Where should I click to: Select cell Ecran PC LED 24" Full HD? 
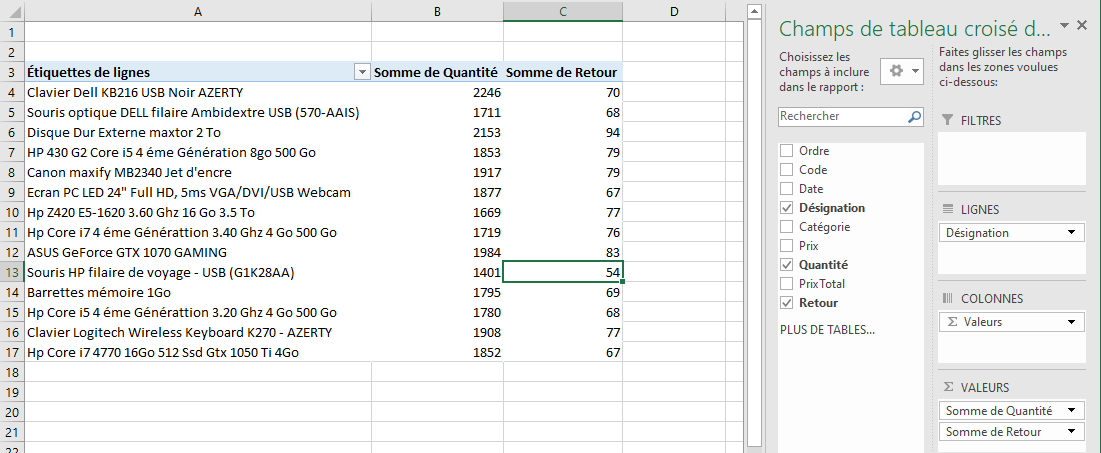pos(198,192)
